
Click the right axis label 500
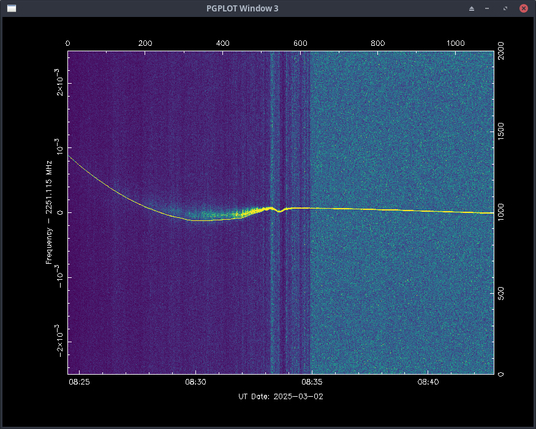[501, 293]
